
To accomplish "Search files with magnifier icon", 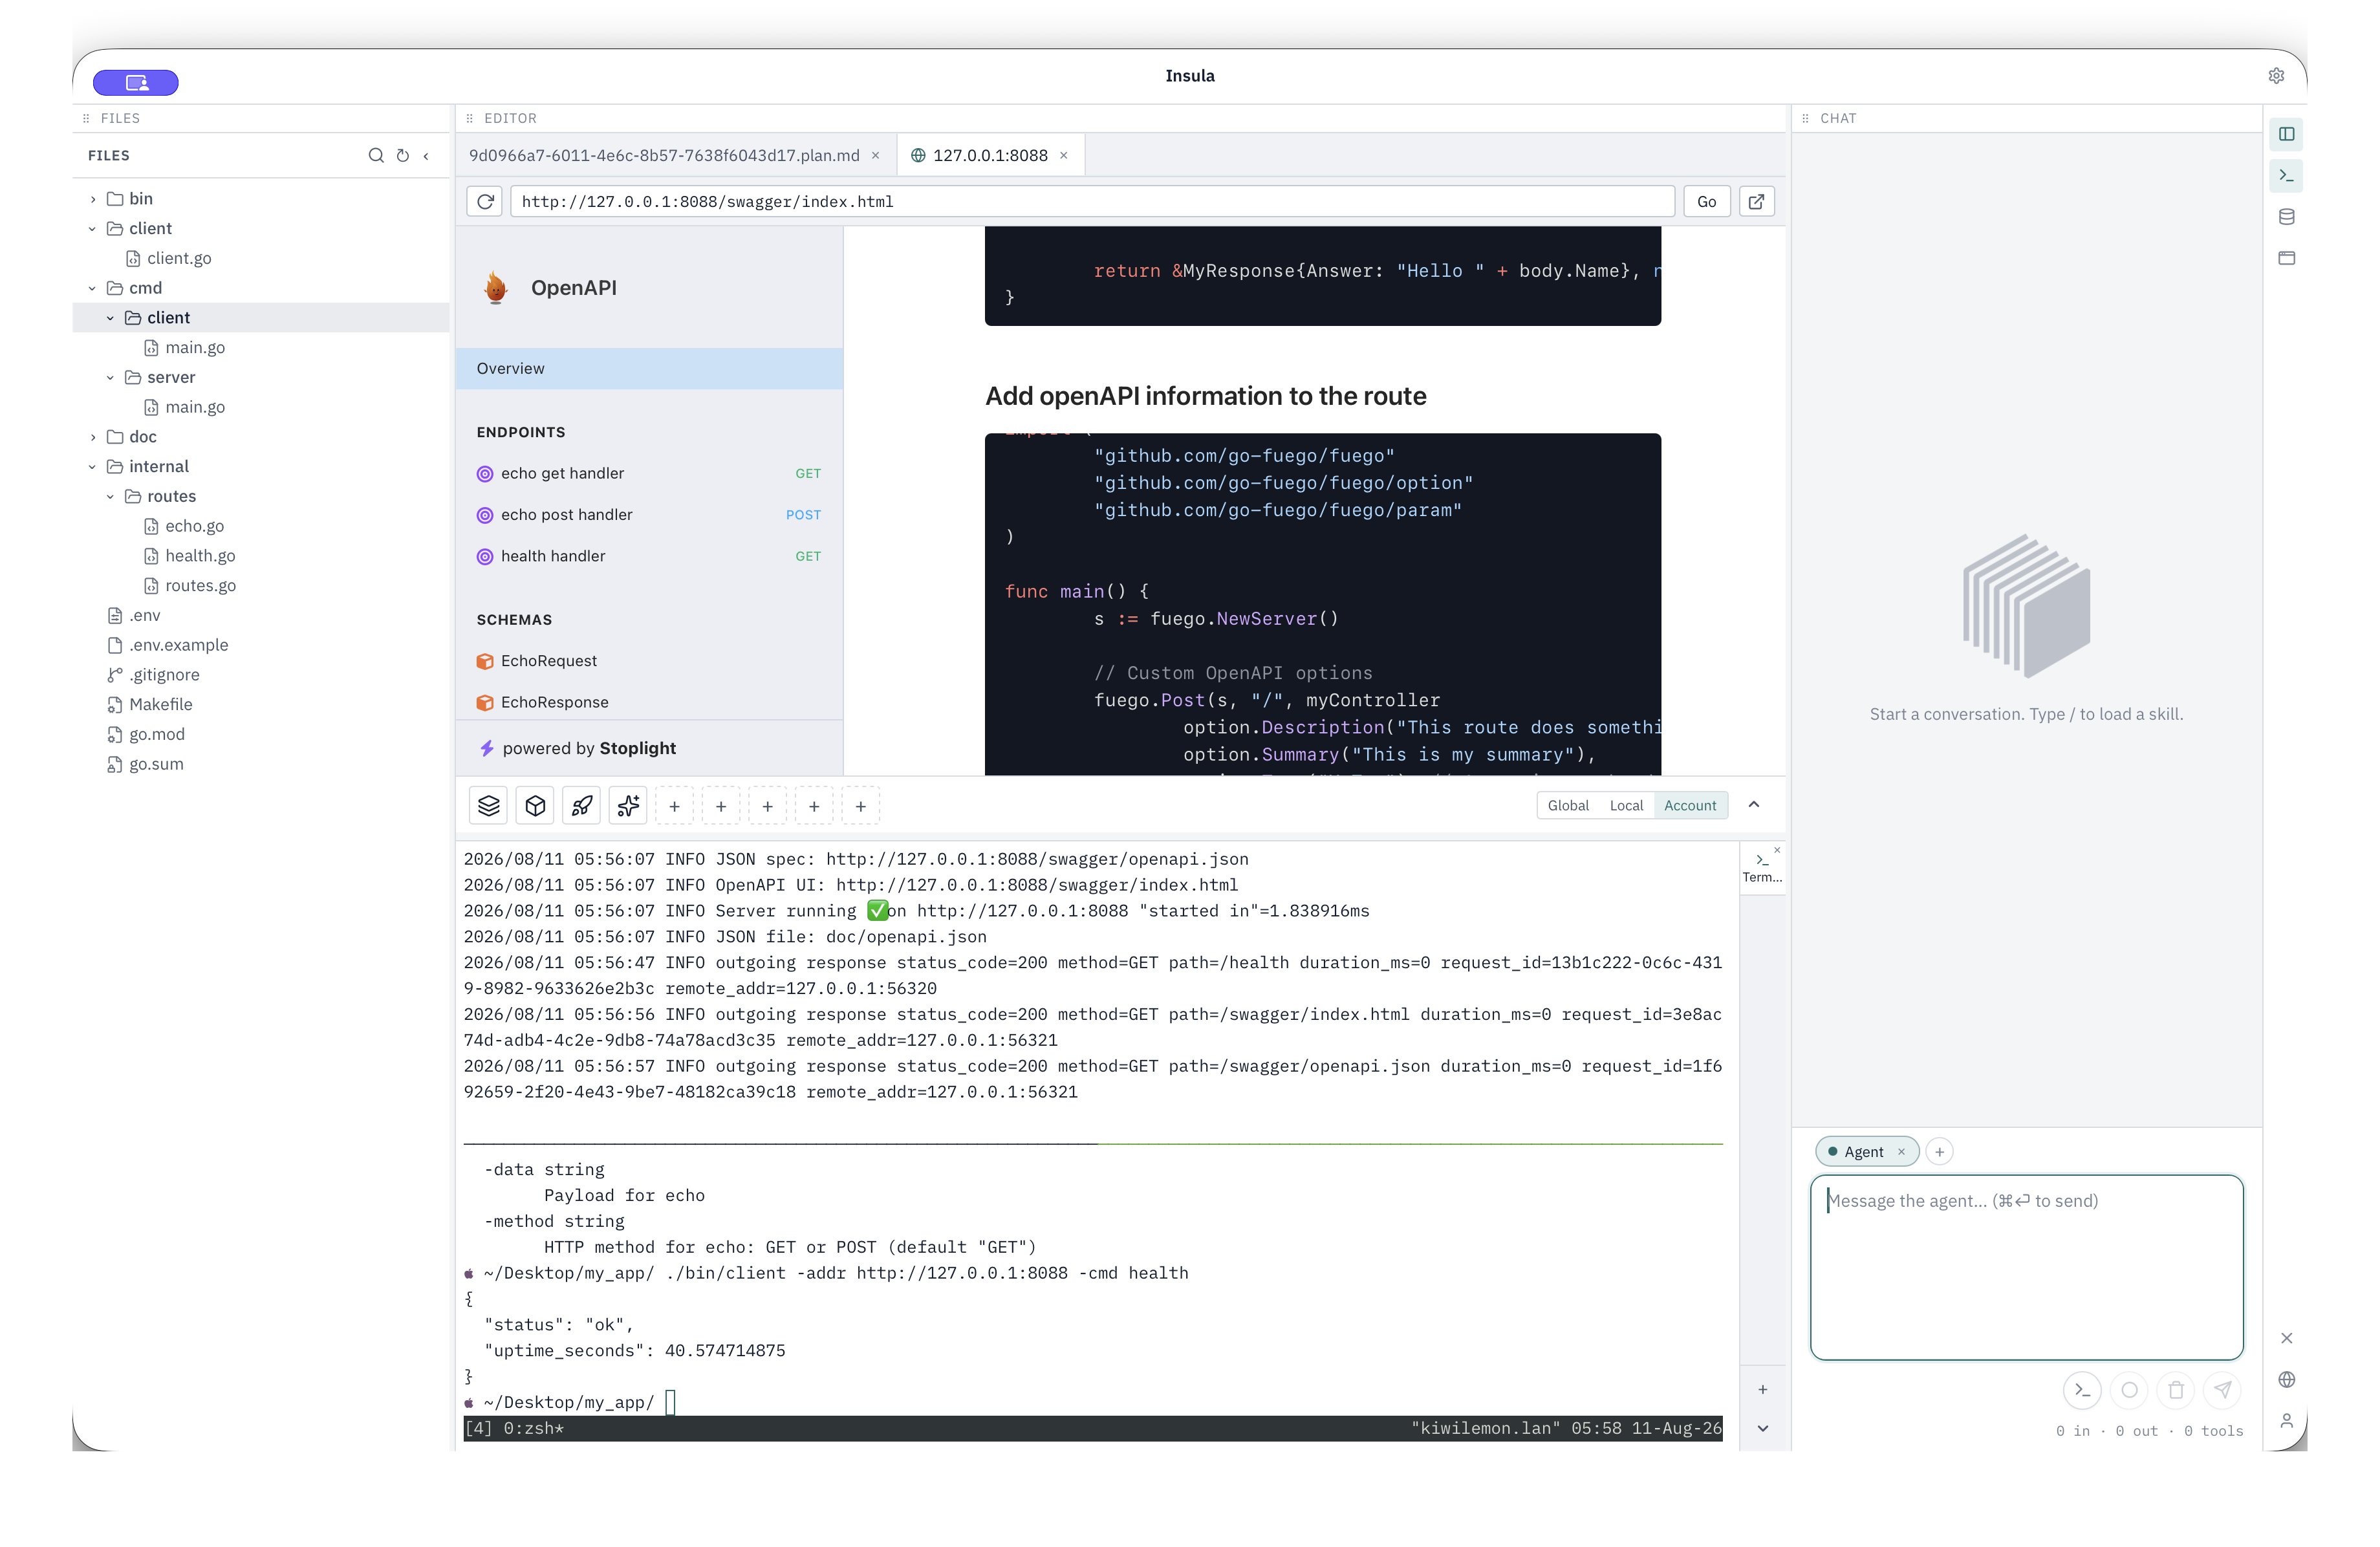I will pos(376,155).
